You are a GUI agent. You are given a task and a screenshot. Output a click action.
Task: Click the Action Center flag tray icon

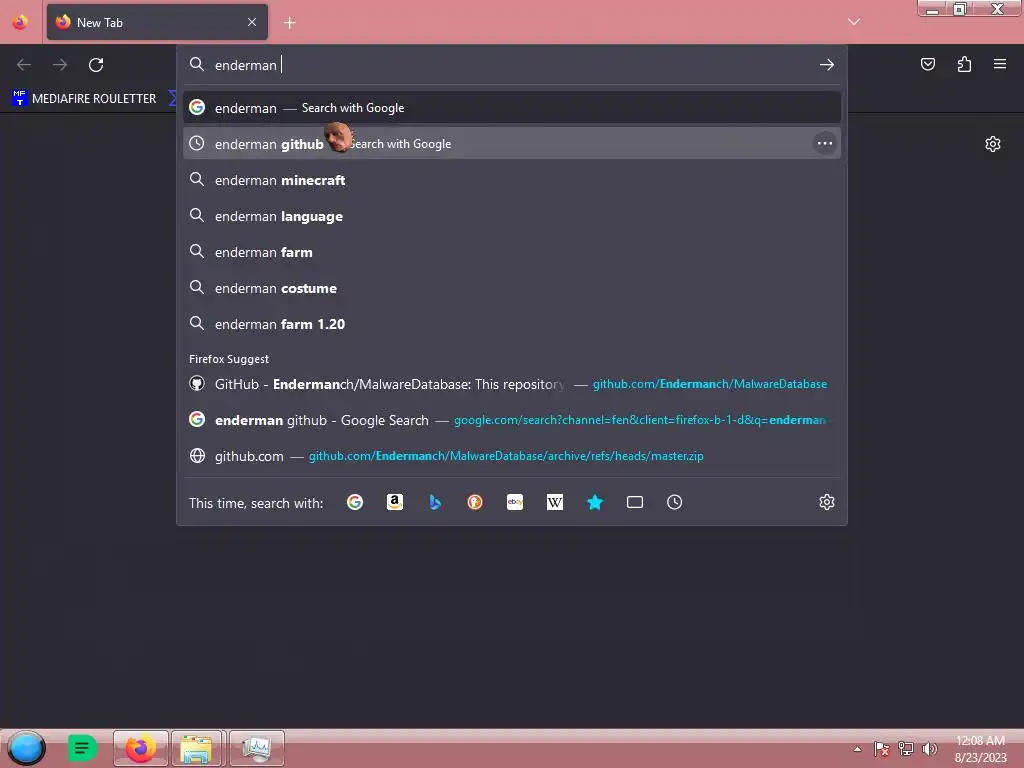pyautogui.click(x=881, y=749)
